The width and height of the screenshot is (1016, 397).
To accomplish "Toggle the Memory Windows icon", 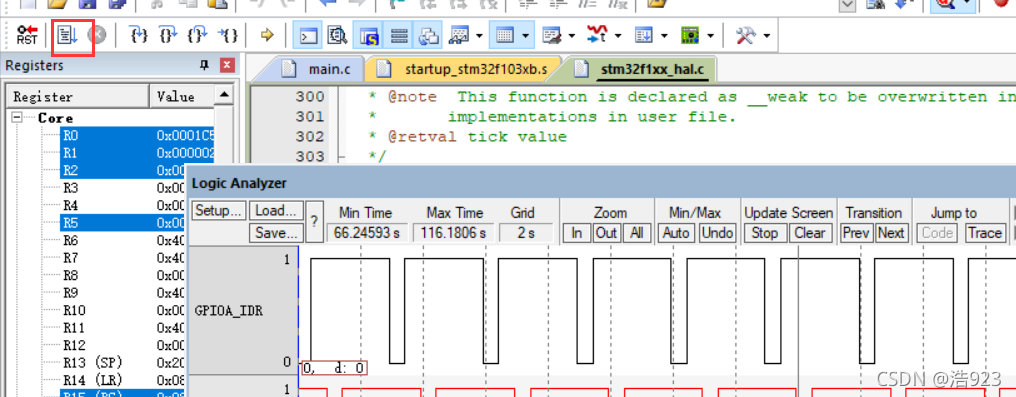I will [505, 35].
